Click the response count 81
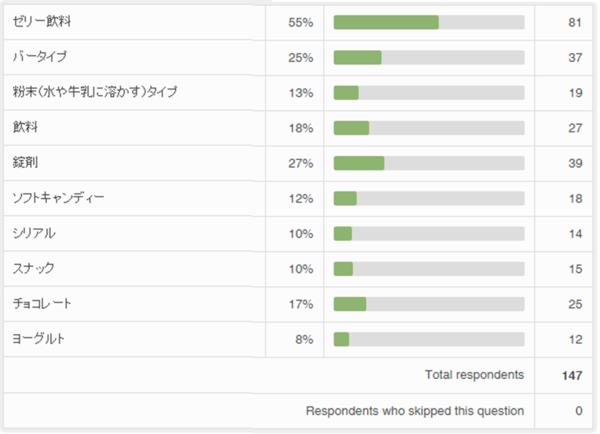The image size is (600, 434). 575,22
